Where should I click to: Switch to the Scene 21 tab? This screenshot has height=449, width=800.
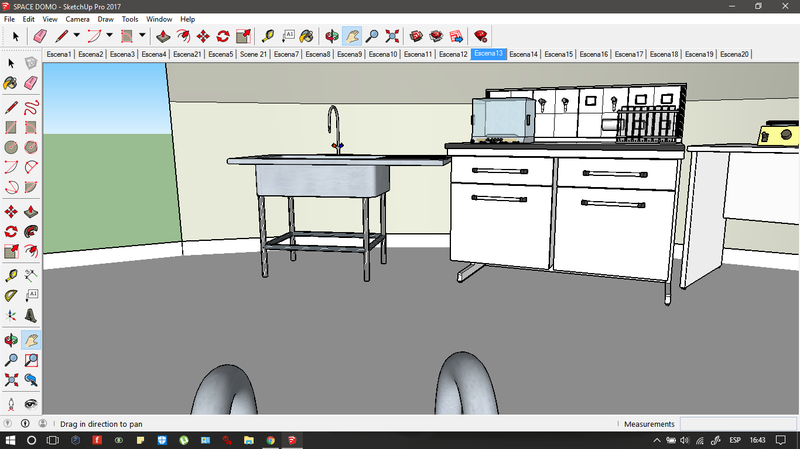pos(253,54)
